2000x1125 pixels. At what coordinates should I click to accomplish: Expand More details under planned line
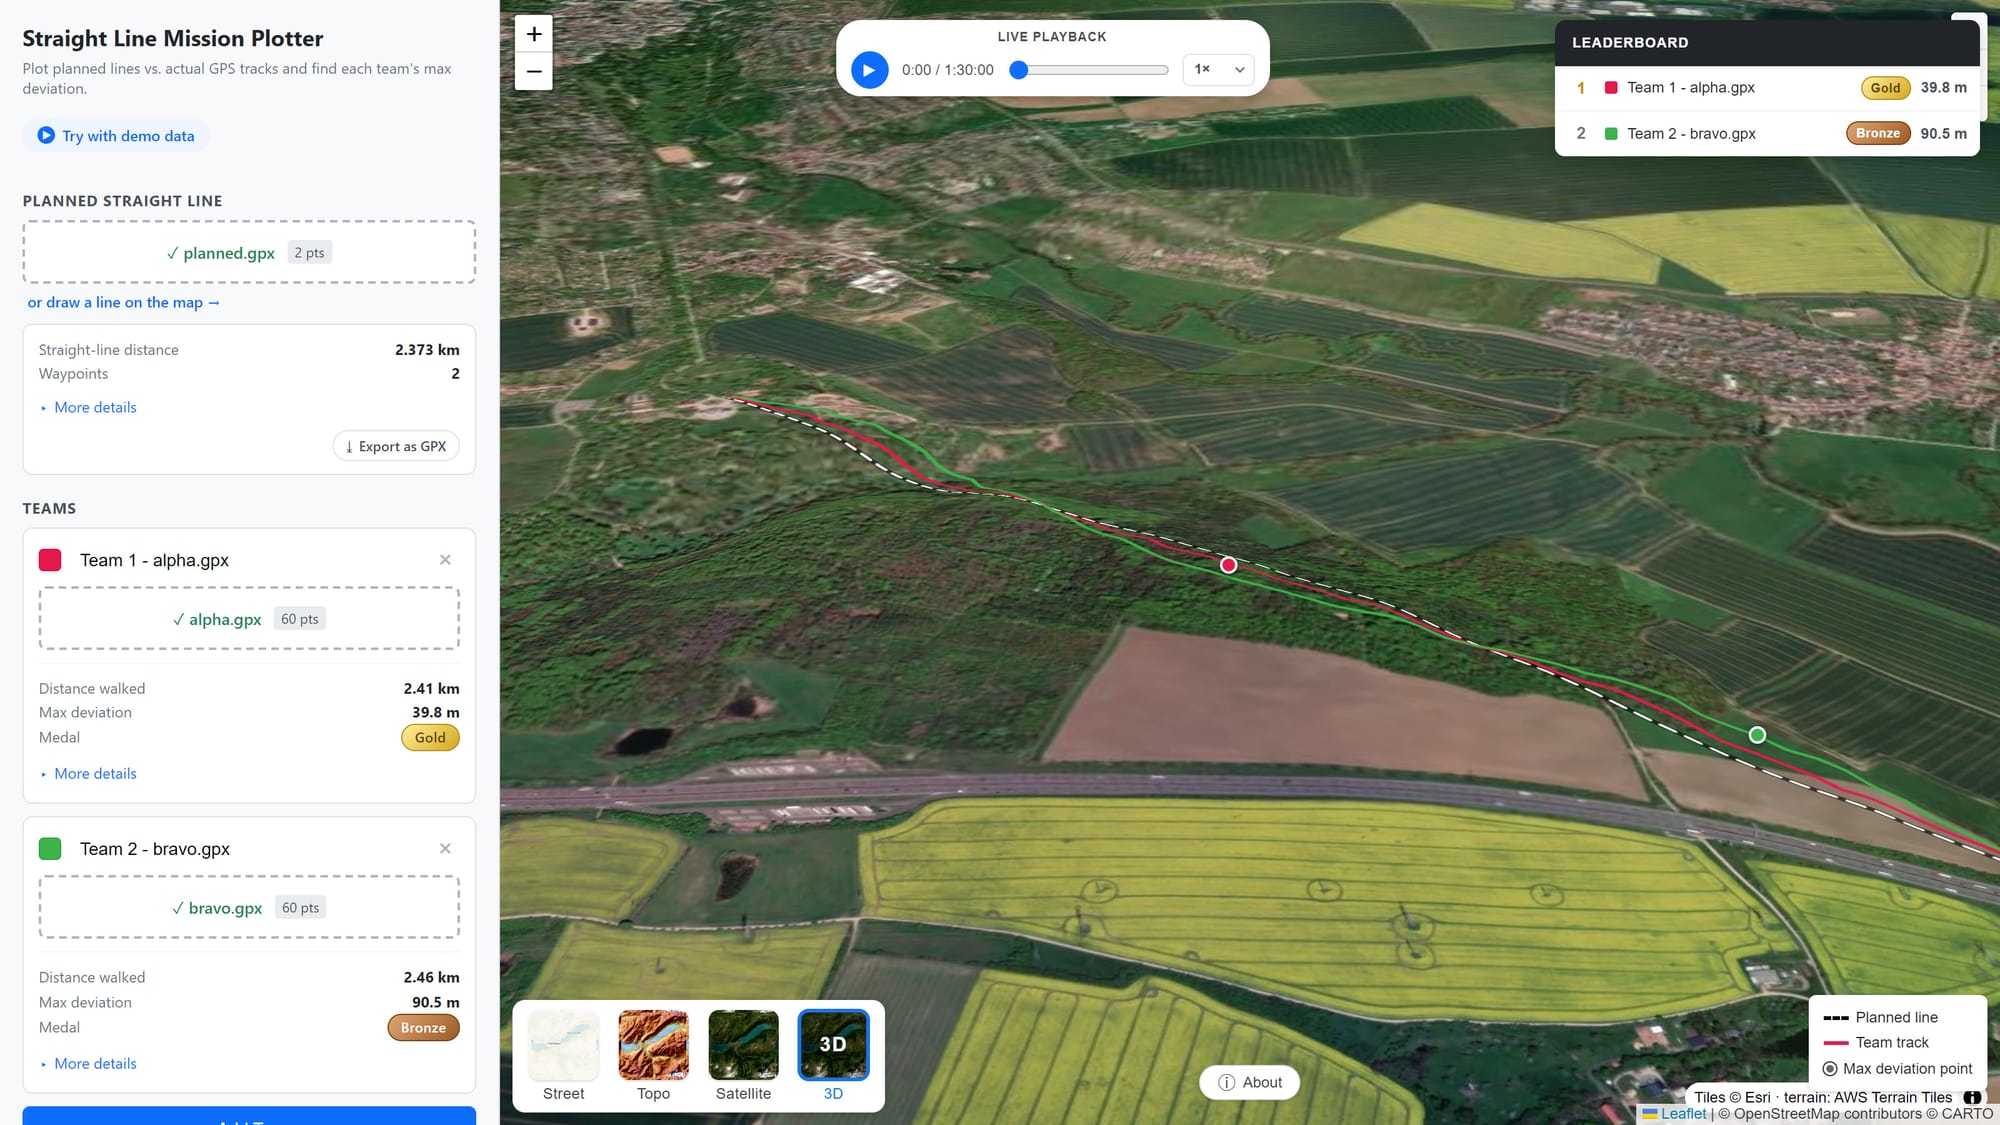tap(95, 407)
